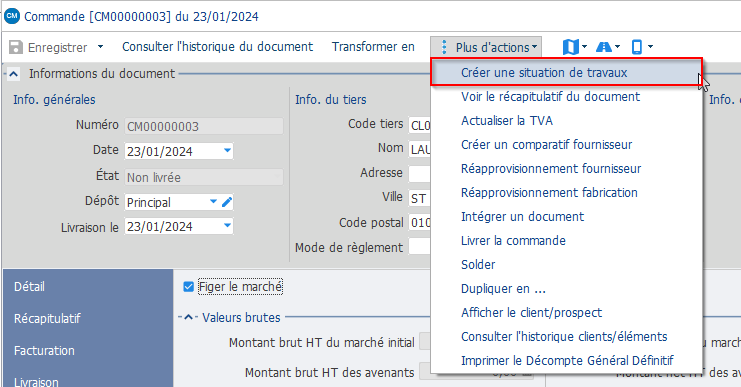This screenshot has width=741, height=387.
Task: Choose Intégrer un document
Action: click(566, 217)
